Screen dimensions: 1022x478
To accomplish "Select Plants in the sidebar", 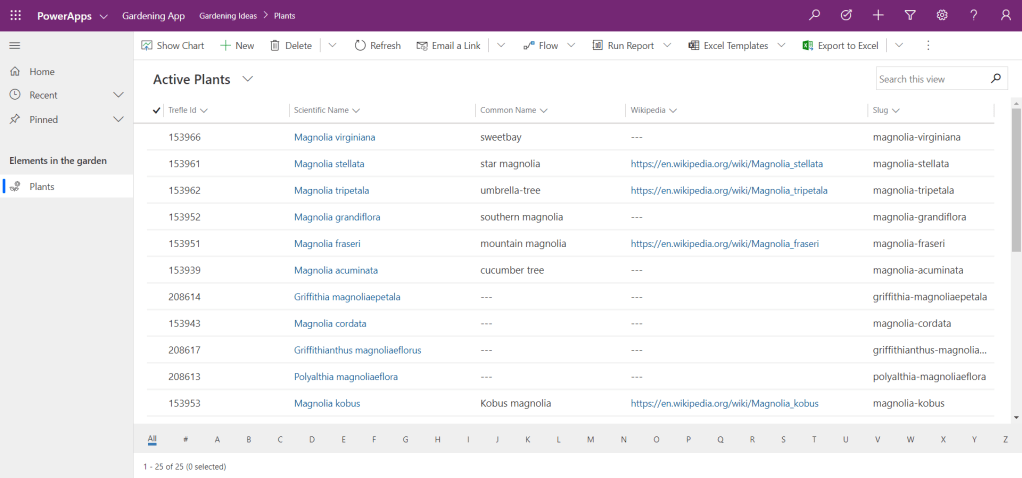I will tap(42, 187).
